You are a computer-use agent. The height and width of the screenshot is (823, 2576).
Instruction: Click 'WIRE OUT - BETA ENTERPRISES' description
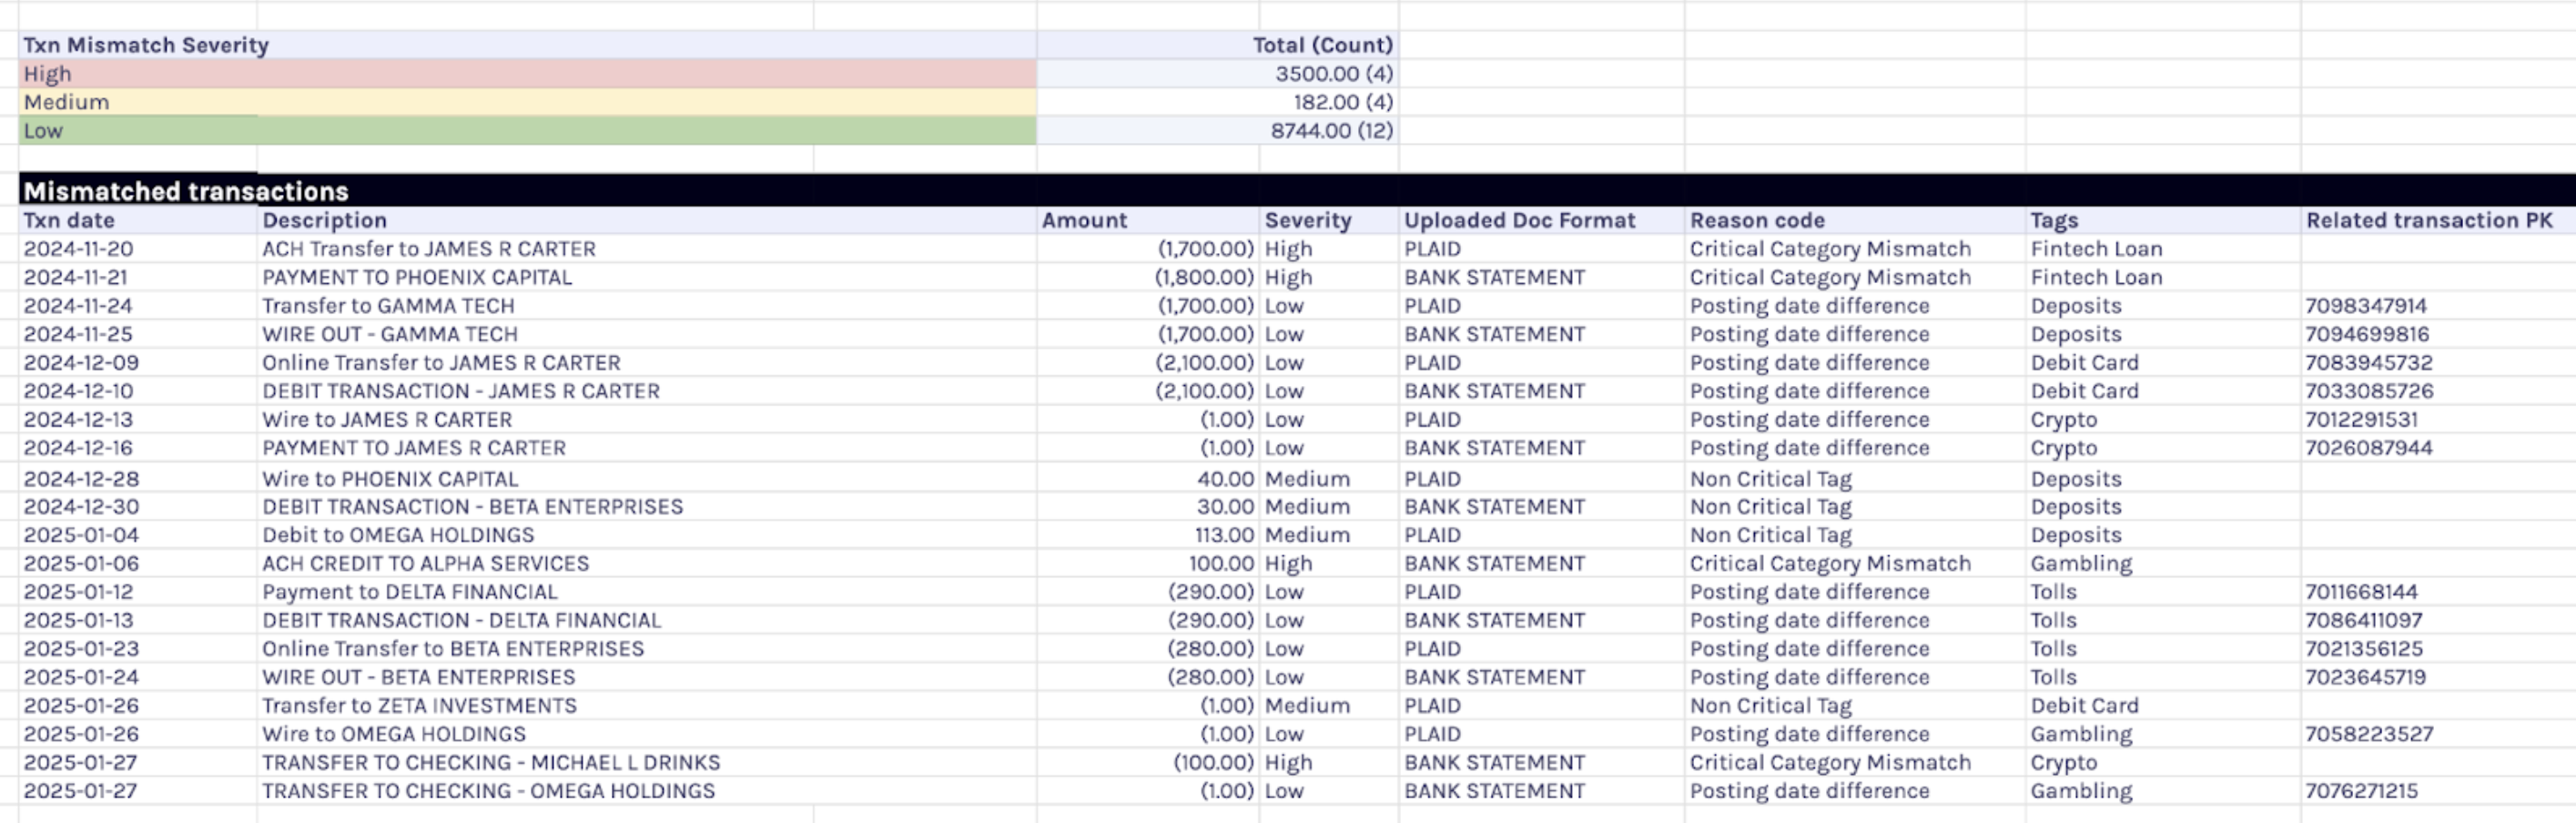(647, 677)
